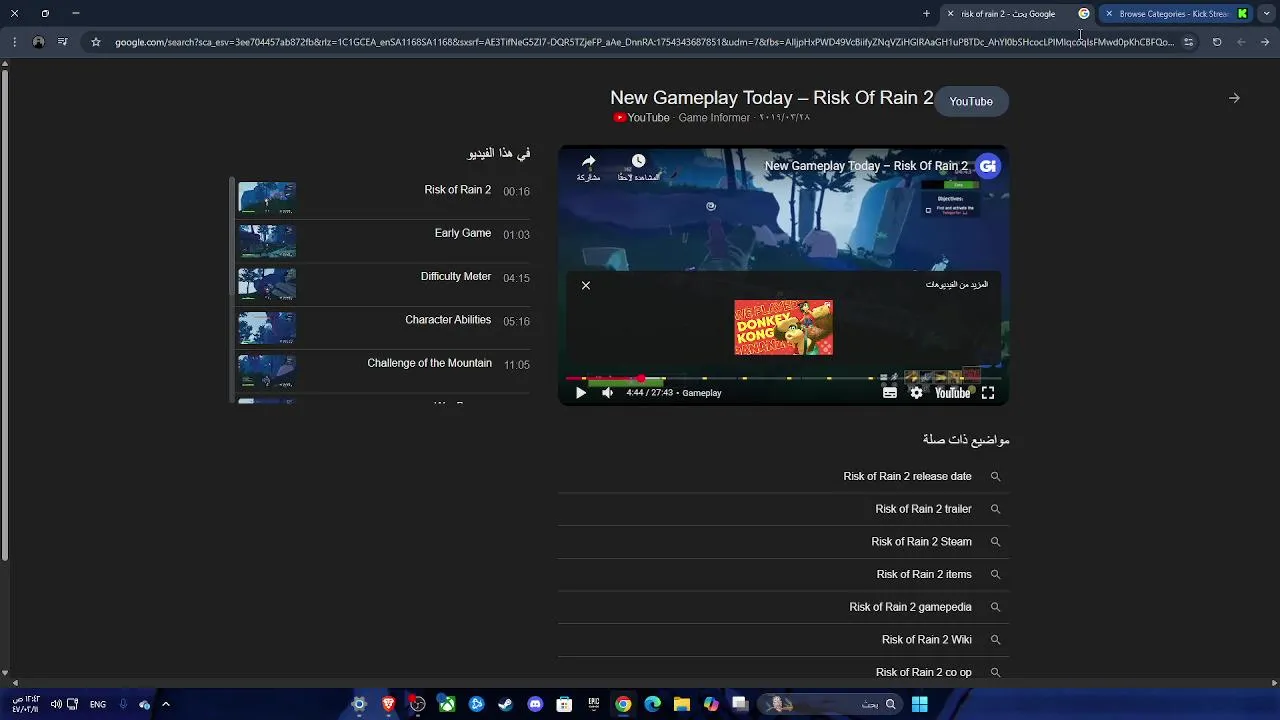Search Risk of Rain 2 trailer

click(784, 509)
